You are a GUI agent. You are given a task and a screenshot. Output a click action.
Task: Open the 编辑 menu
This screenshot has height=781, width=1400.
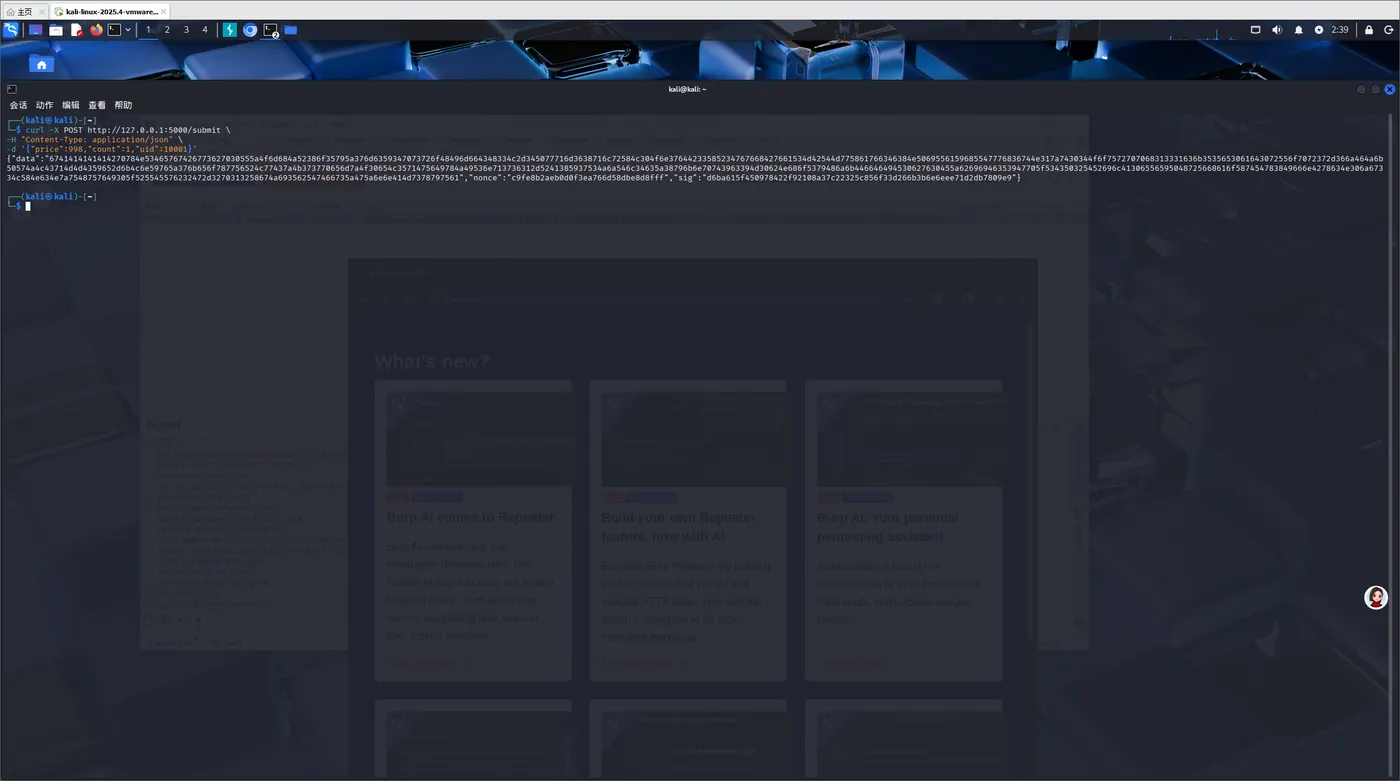pyautogui.click(x=70, y=105)
